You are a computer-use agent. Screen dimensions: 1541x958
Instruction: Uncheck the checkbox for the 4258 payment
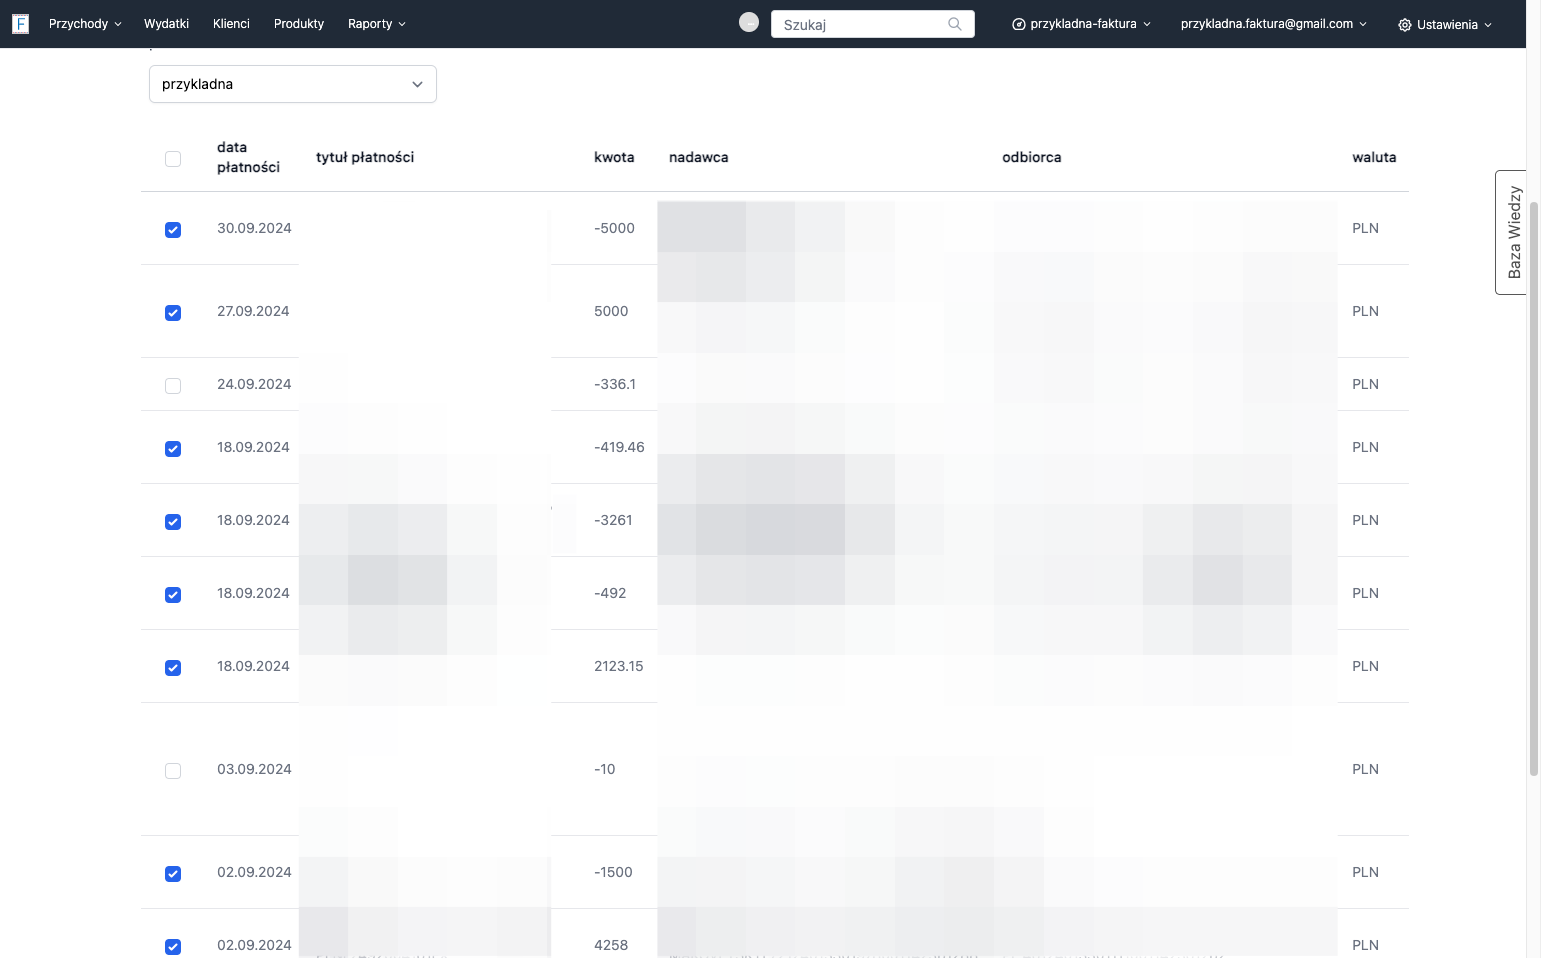[x=173, y=947]
